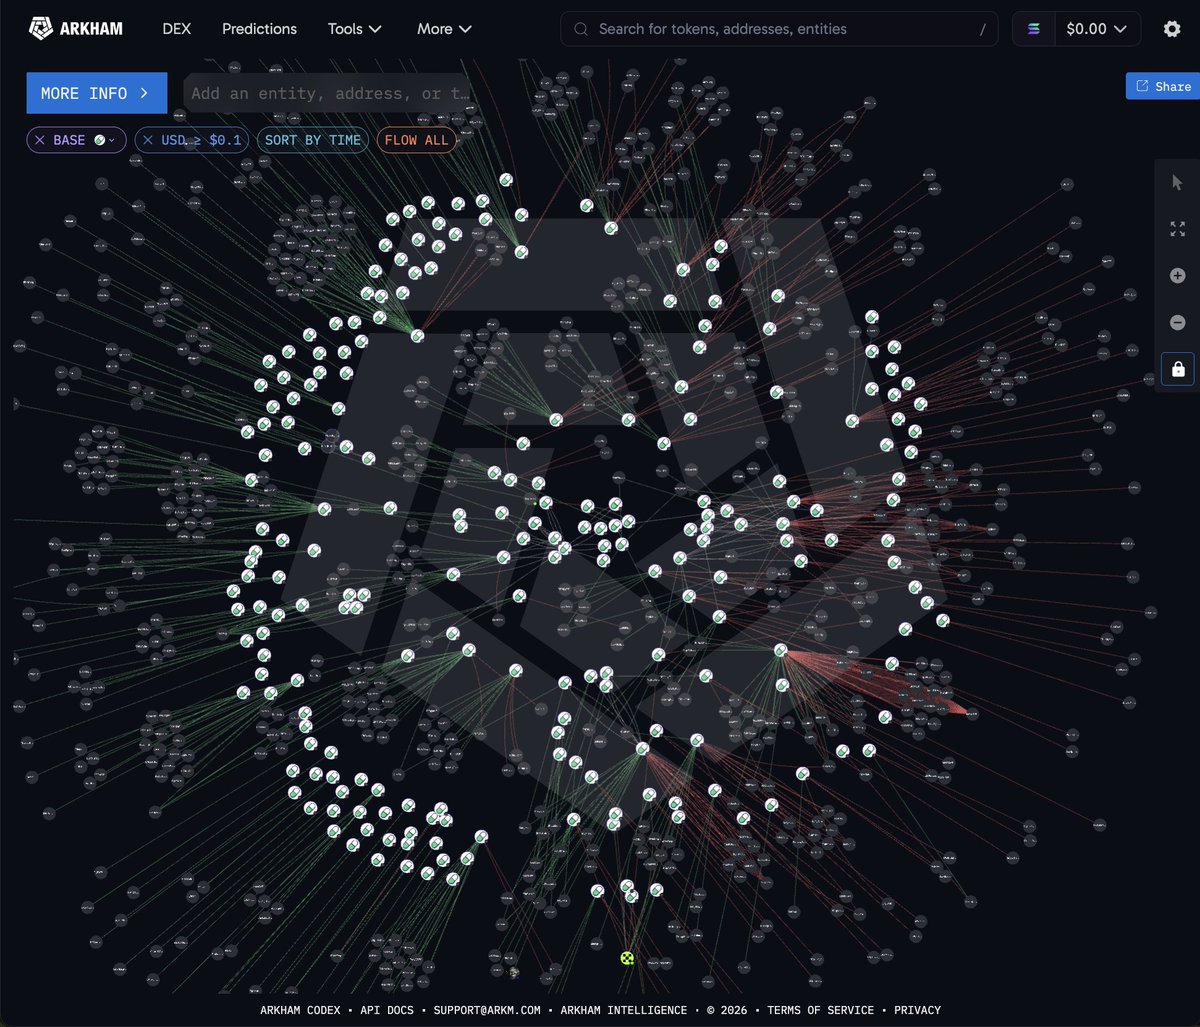Open the DEX page
This screenshot has height=1027, width=1200.
tap(177, 29)
